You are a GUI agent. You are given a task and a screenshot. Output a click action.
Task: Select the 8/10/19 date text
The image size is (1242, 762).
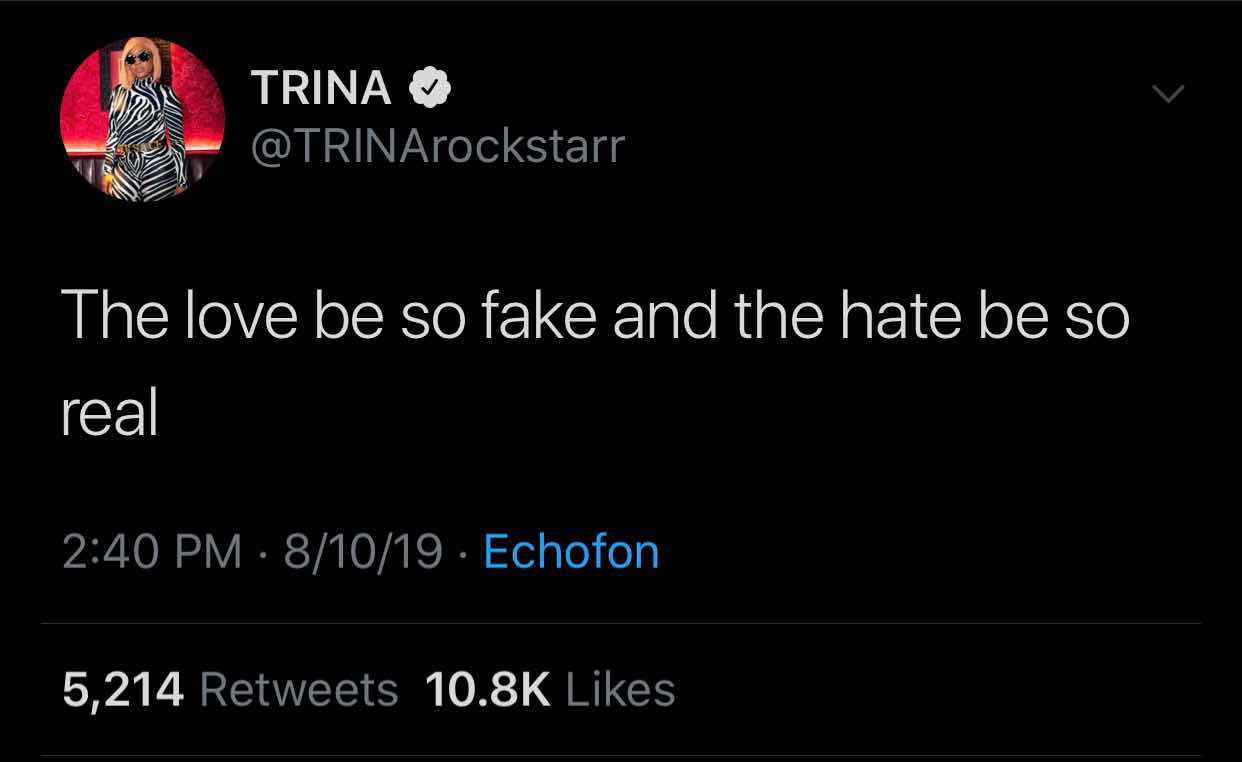click(363, 551)
